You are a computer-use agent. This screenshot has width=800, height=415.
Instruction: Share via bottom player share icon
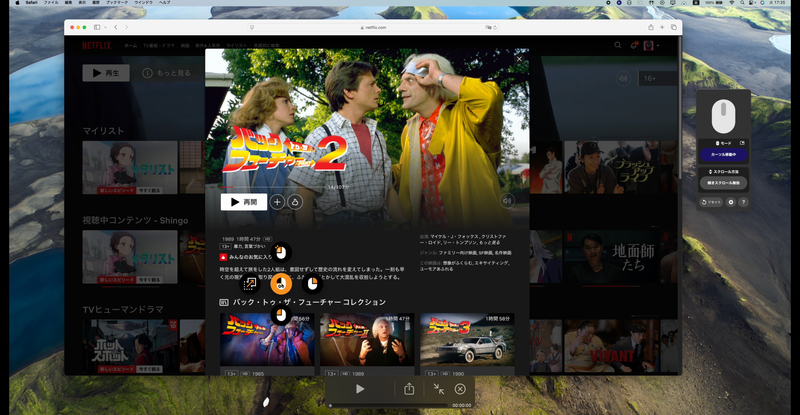[x=409, y=389]
